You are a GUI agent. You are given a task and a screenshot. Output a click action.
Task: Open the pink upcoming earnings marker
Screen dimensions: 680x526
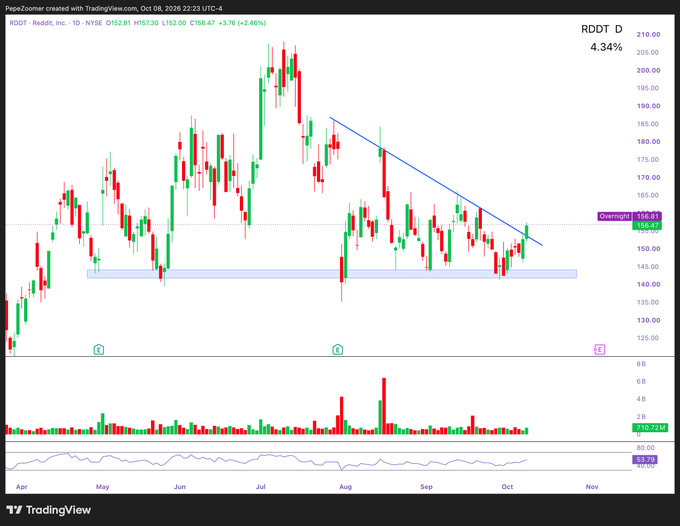point(599,349)
